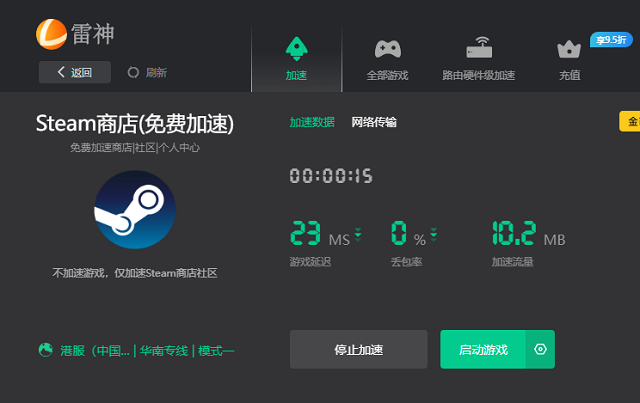Click the 10.2 MB 加速流量 value

[529, 234]
